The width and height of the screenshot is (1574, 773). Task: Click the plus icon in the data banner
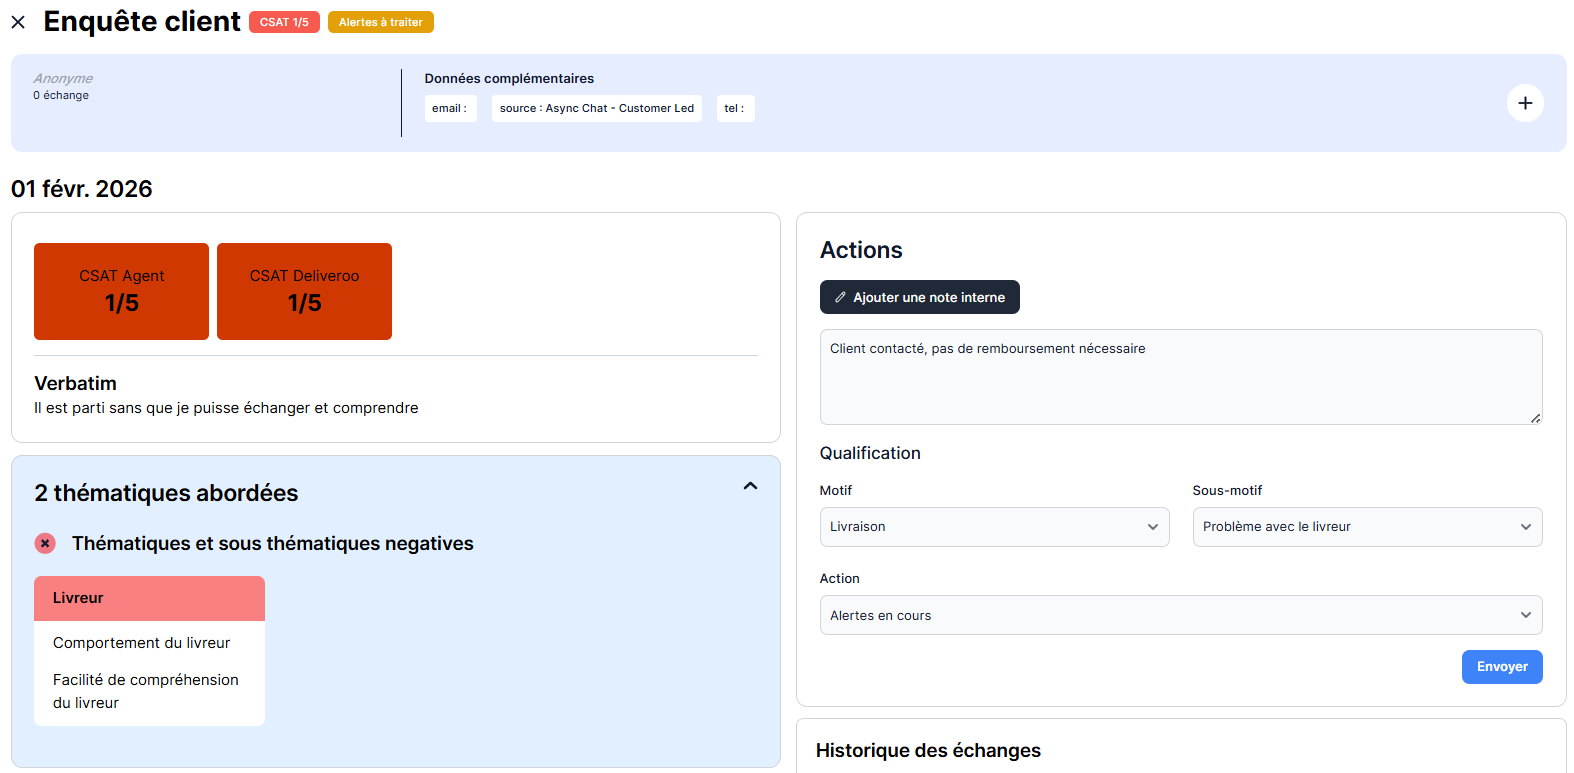pos(1524,103)
